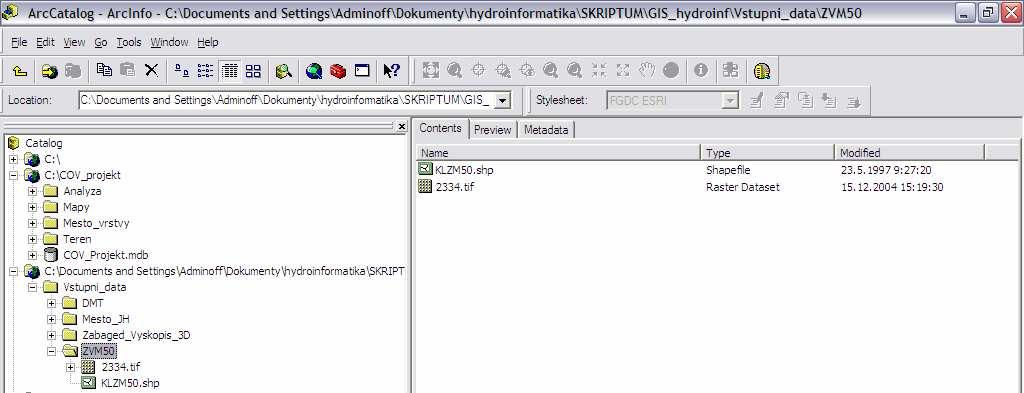Select KLZM50.shp in the catalog tree
This screenshot has width=1024, height=393.
[x=130, y=383]
